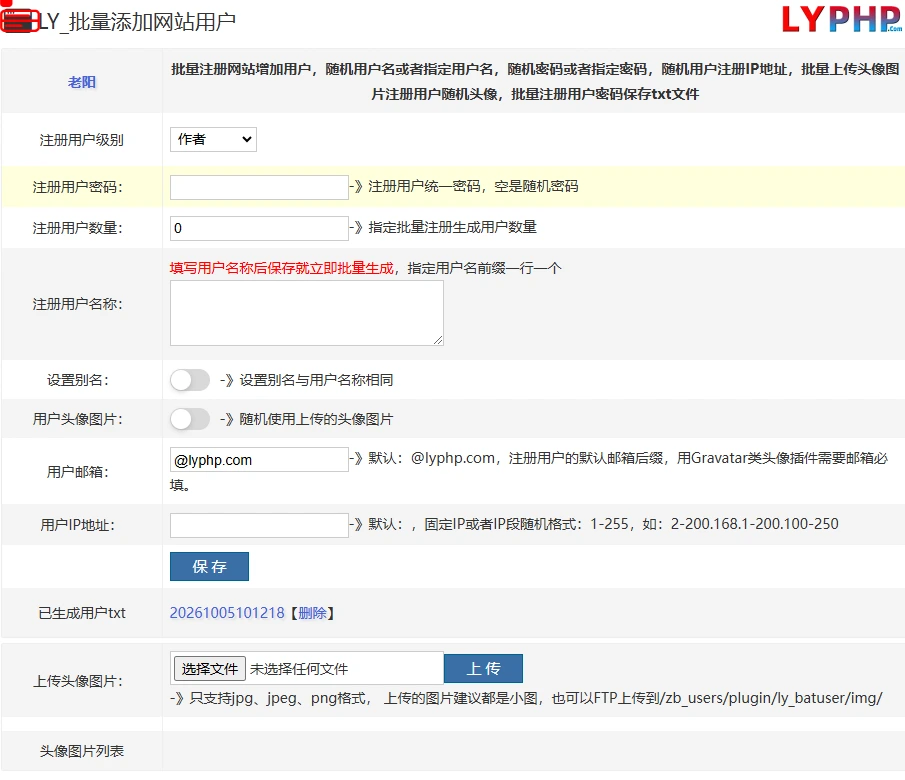Click the 头像图片列表 label
The height and width of the screenshot is (780, 905).
coord(82,751)
